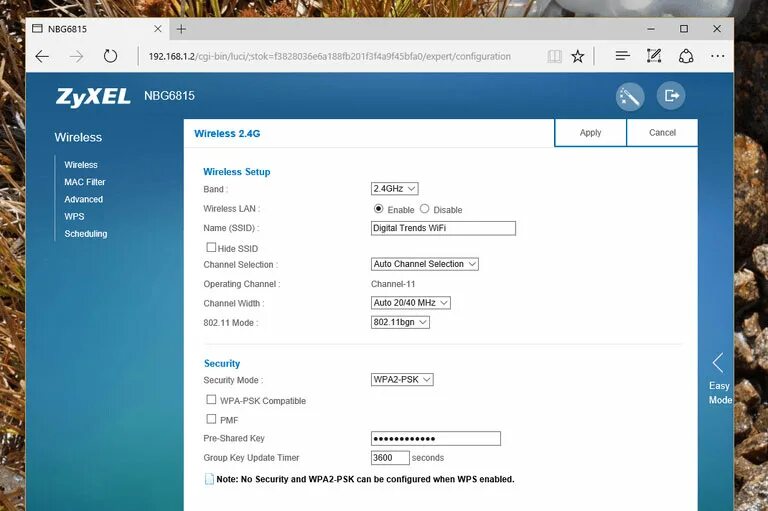Screen dimensions: 768x511
Task: Open Reading view book icon
Action: point(554,56)
